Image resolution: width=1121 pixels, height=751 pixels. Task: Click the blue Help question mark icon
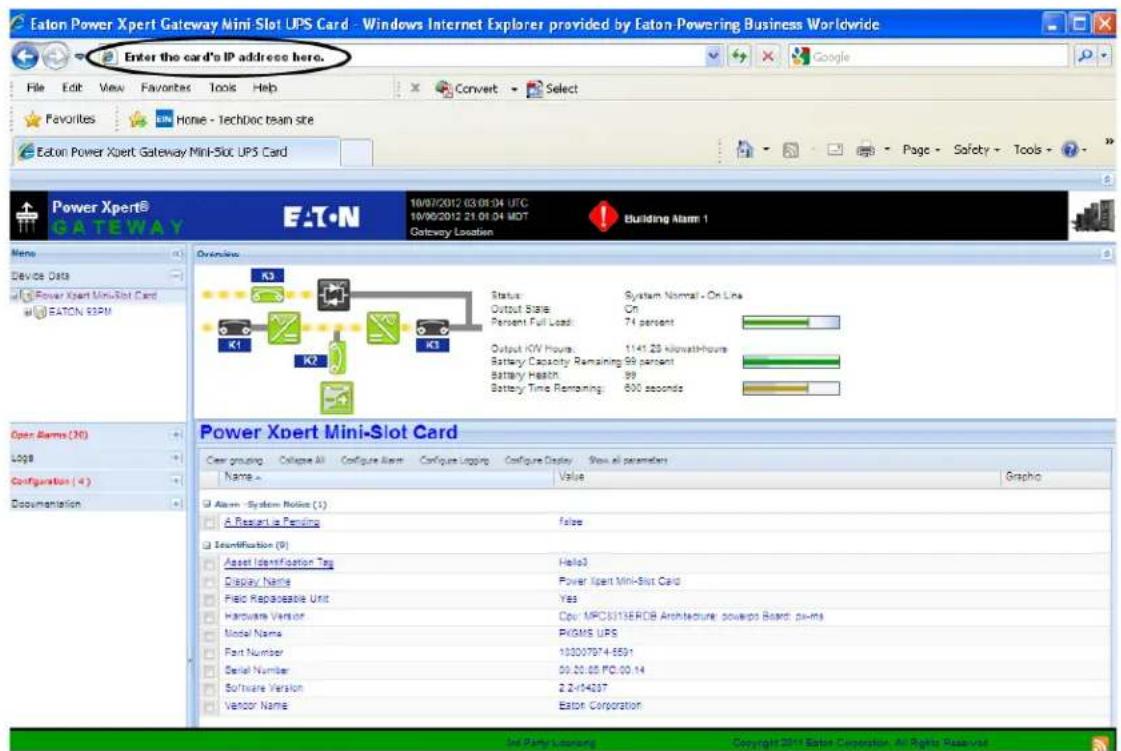(1070, 149)
